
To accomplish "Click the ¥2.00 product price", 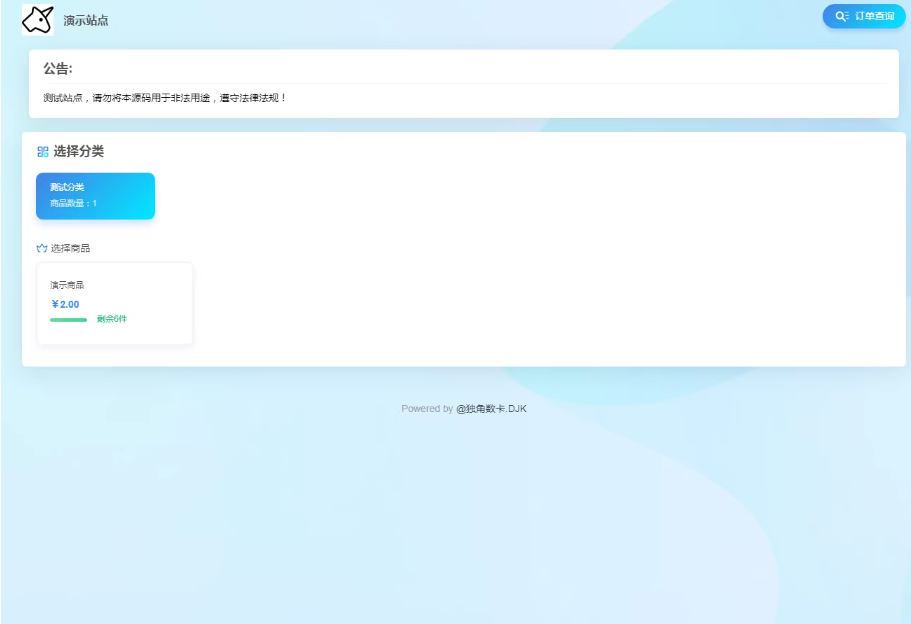I will click(66, 304).
